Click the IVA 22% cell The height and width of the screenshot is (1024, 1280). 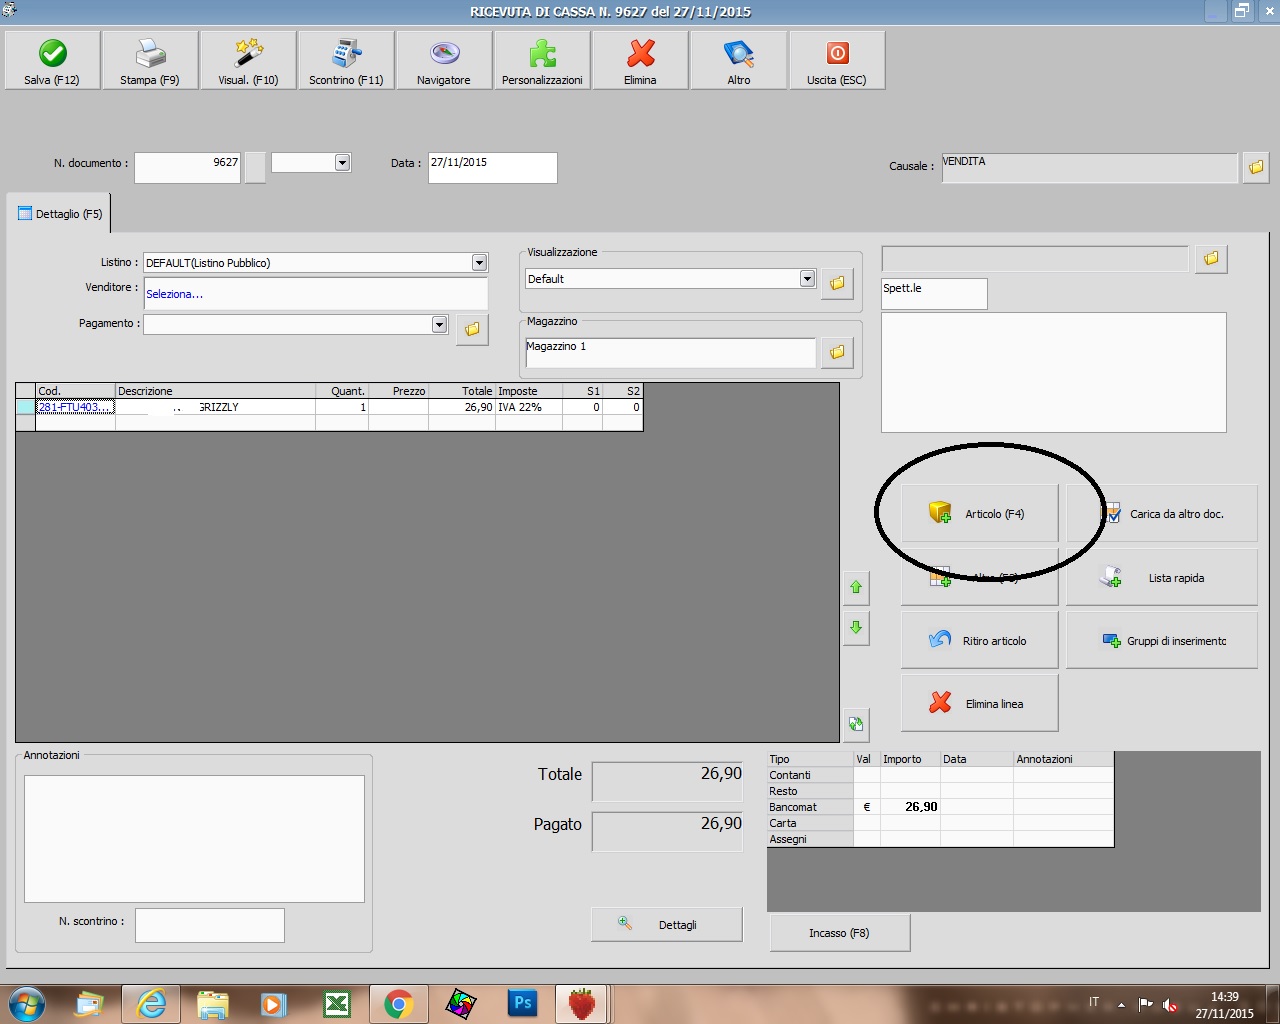click(529, 407)
